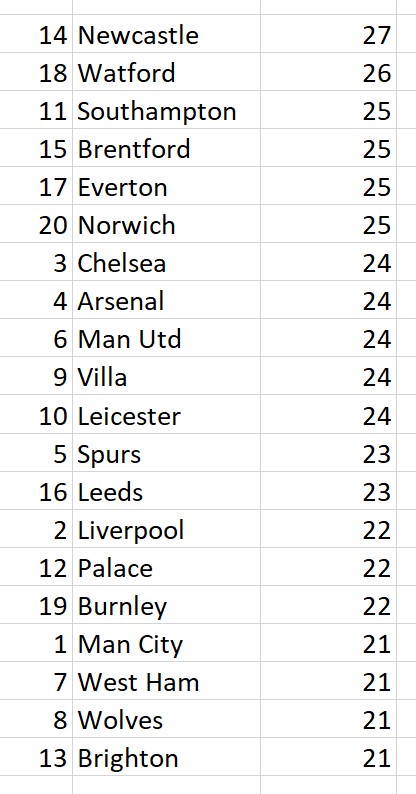This screenshot has height=794, width=416.
Task: Select the Leeds cell
Action: 167,491
